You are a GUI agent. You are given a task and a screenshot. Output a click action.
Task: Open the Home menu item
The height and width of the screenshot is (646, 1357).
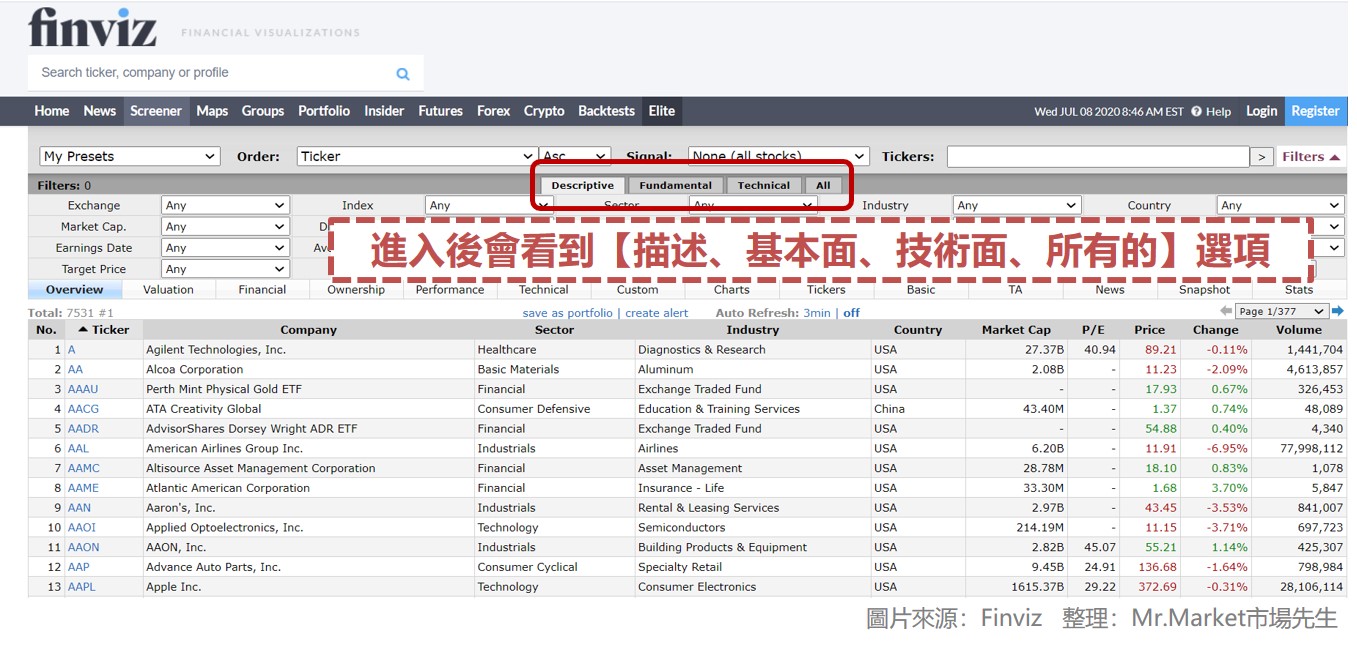pyautogui.click(x=52, y=111)
